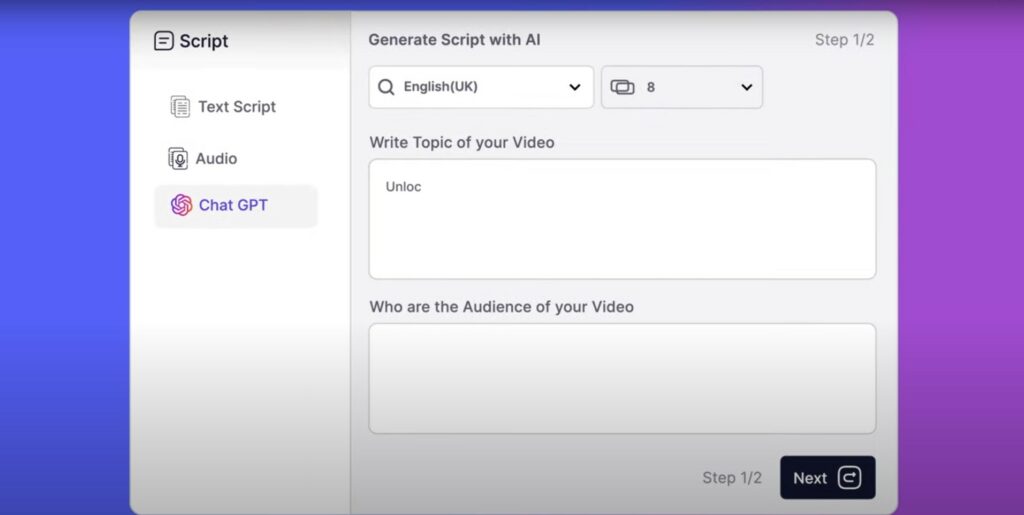Click the arrow icon inside Next button
Viewport: 1024px width, 515px height.
pos(849,478)
